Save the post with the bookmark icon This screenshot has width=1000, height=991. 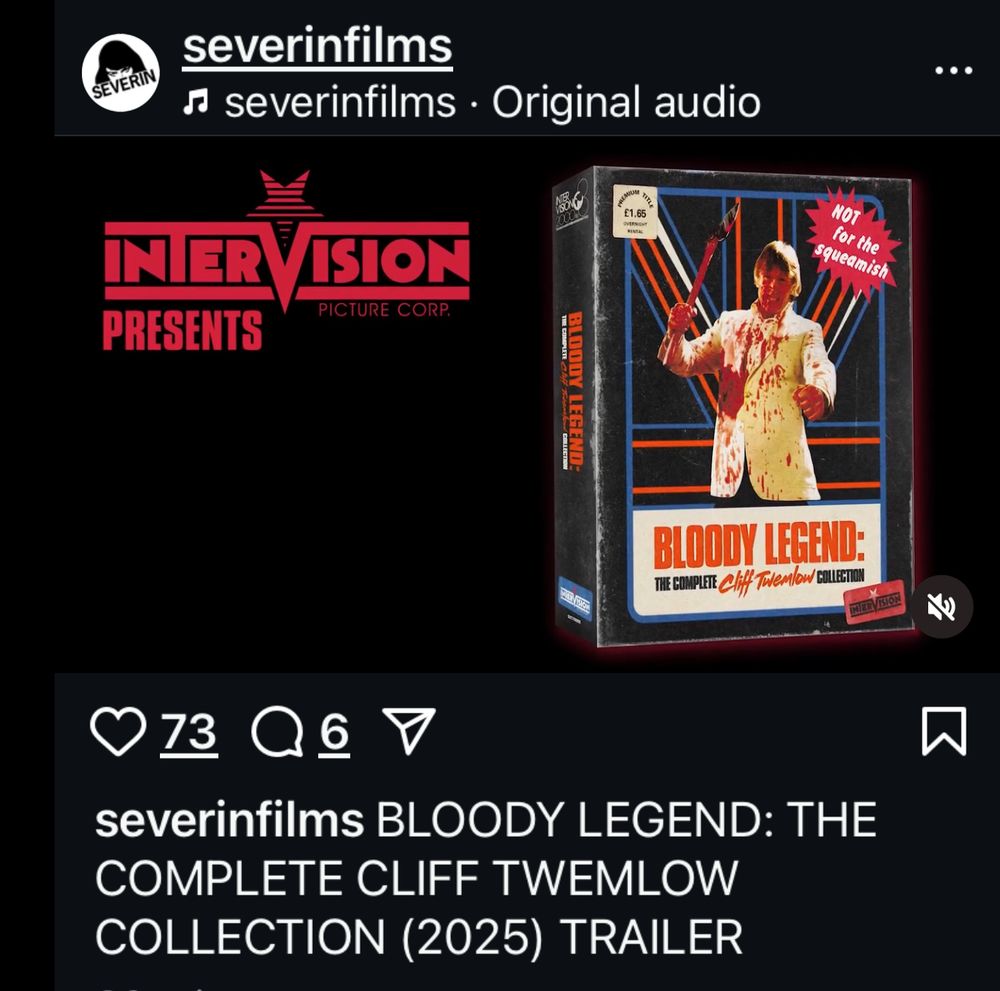pos(944,731)
